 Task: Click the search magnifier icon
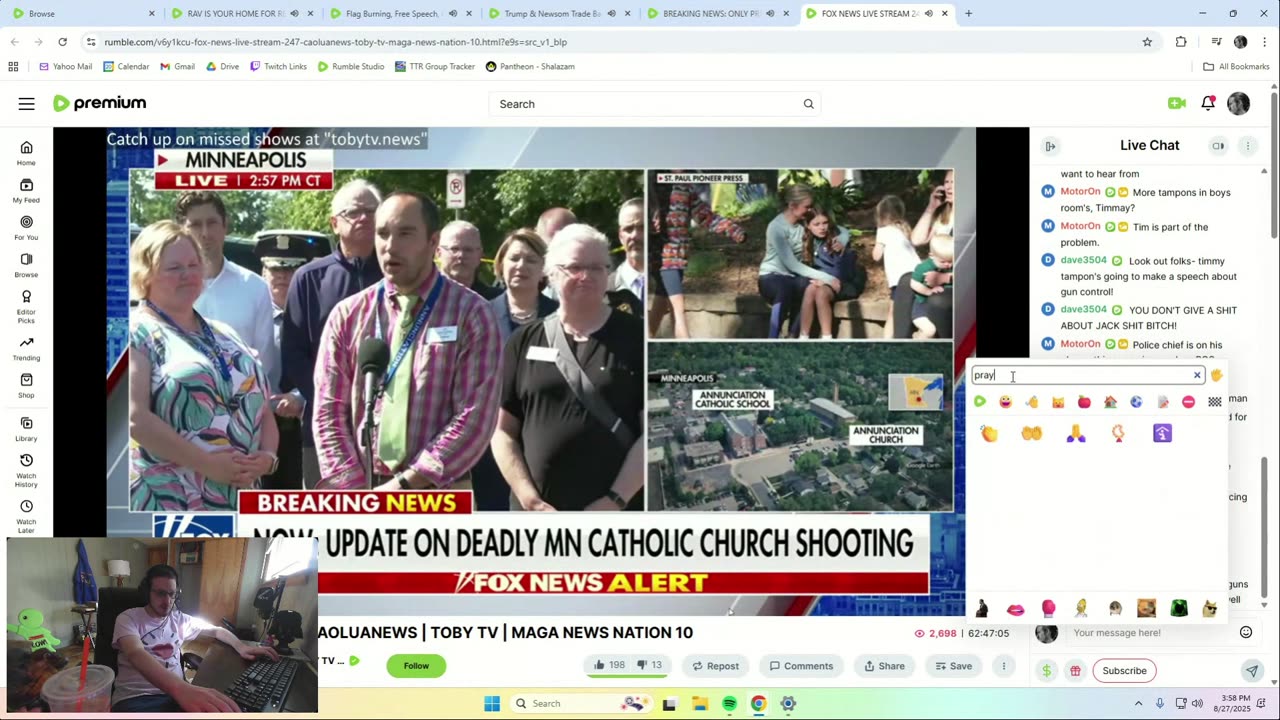click(x=808, y=104)
